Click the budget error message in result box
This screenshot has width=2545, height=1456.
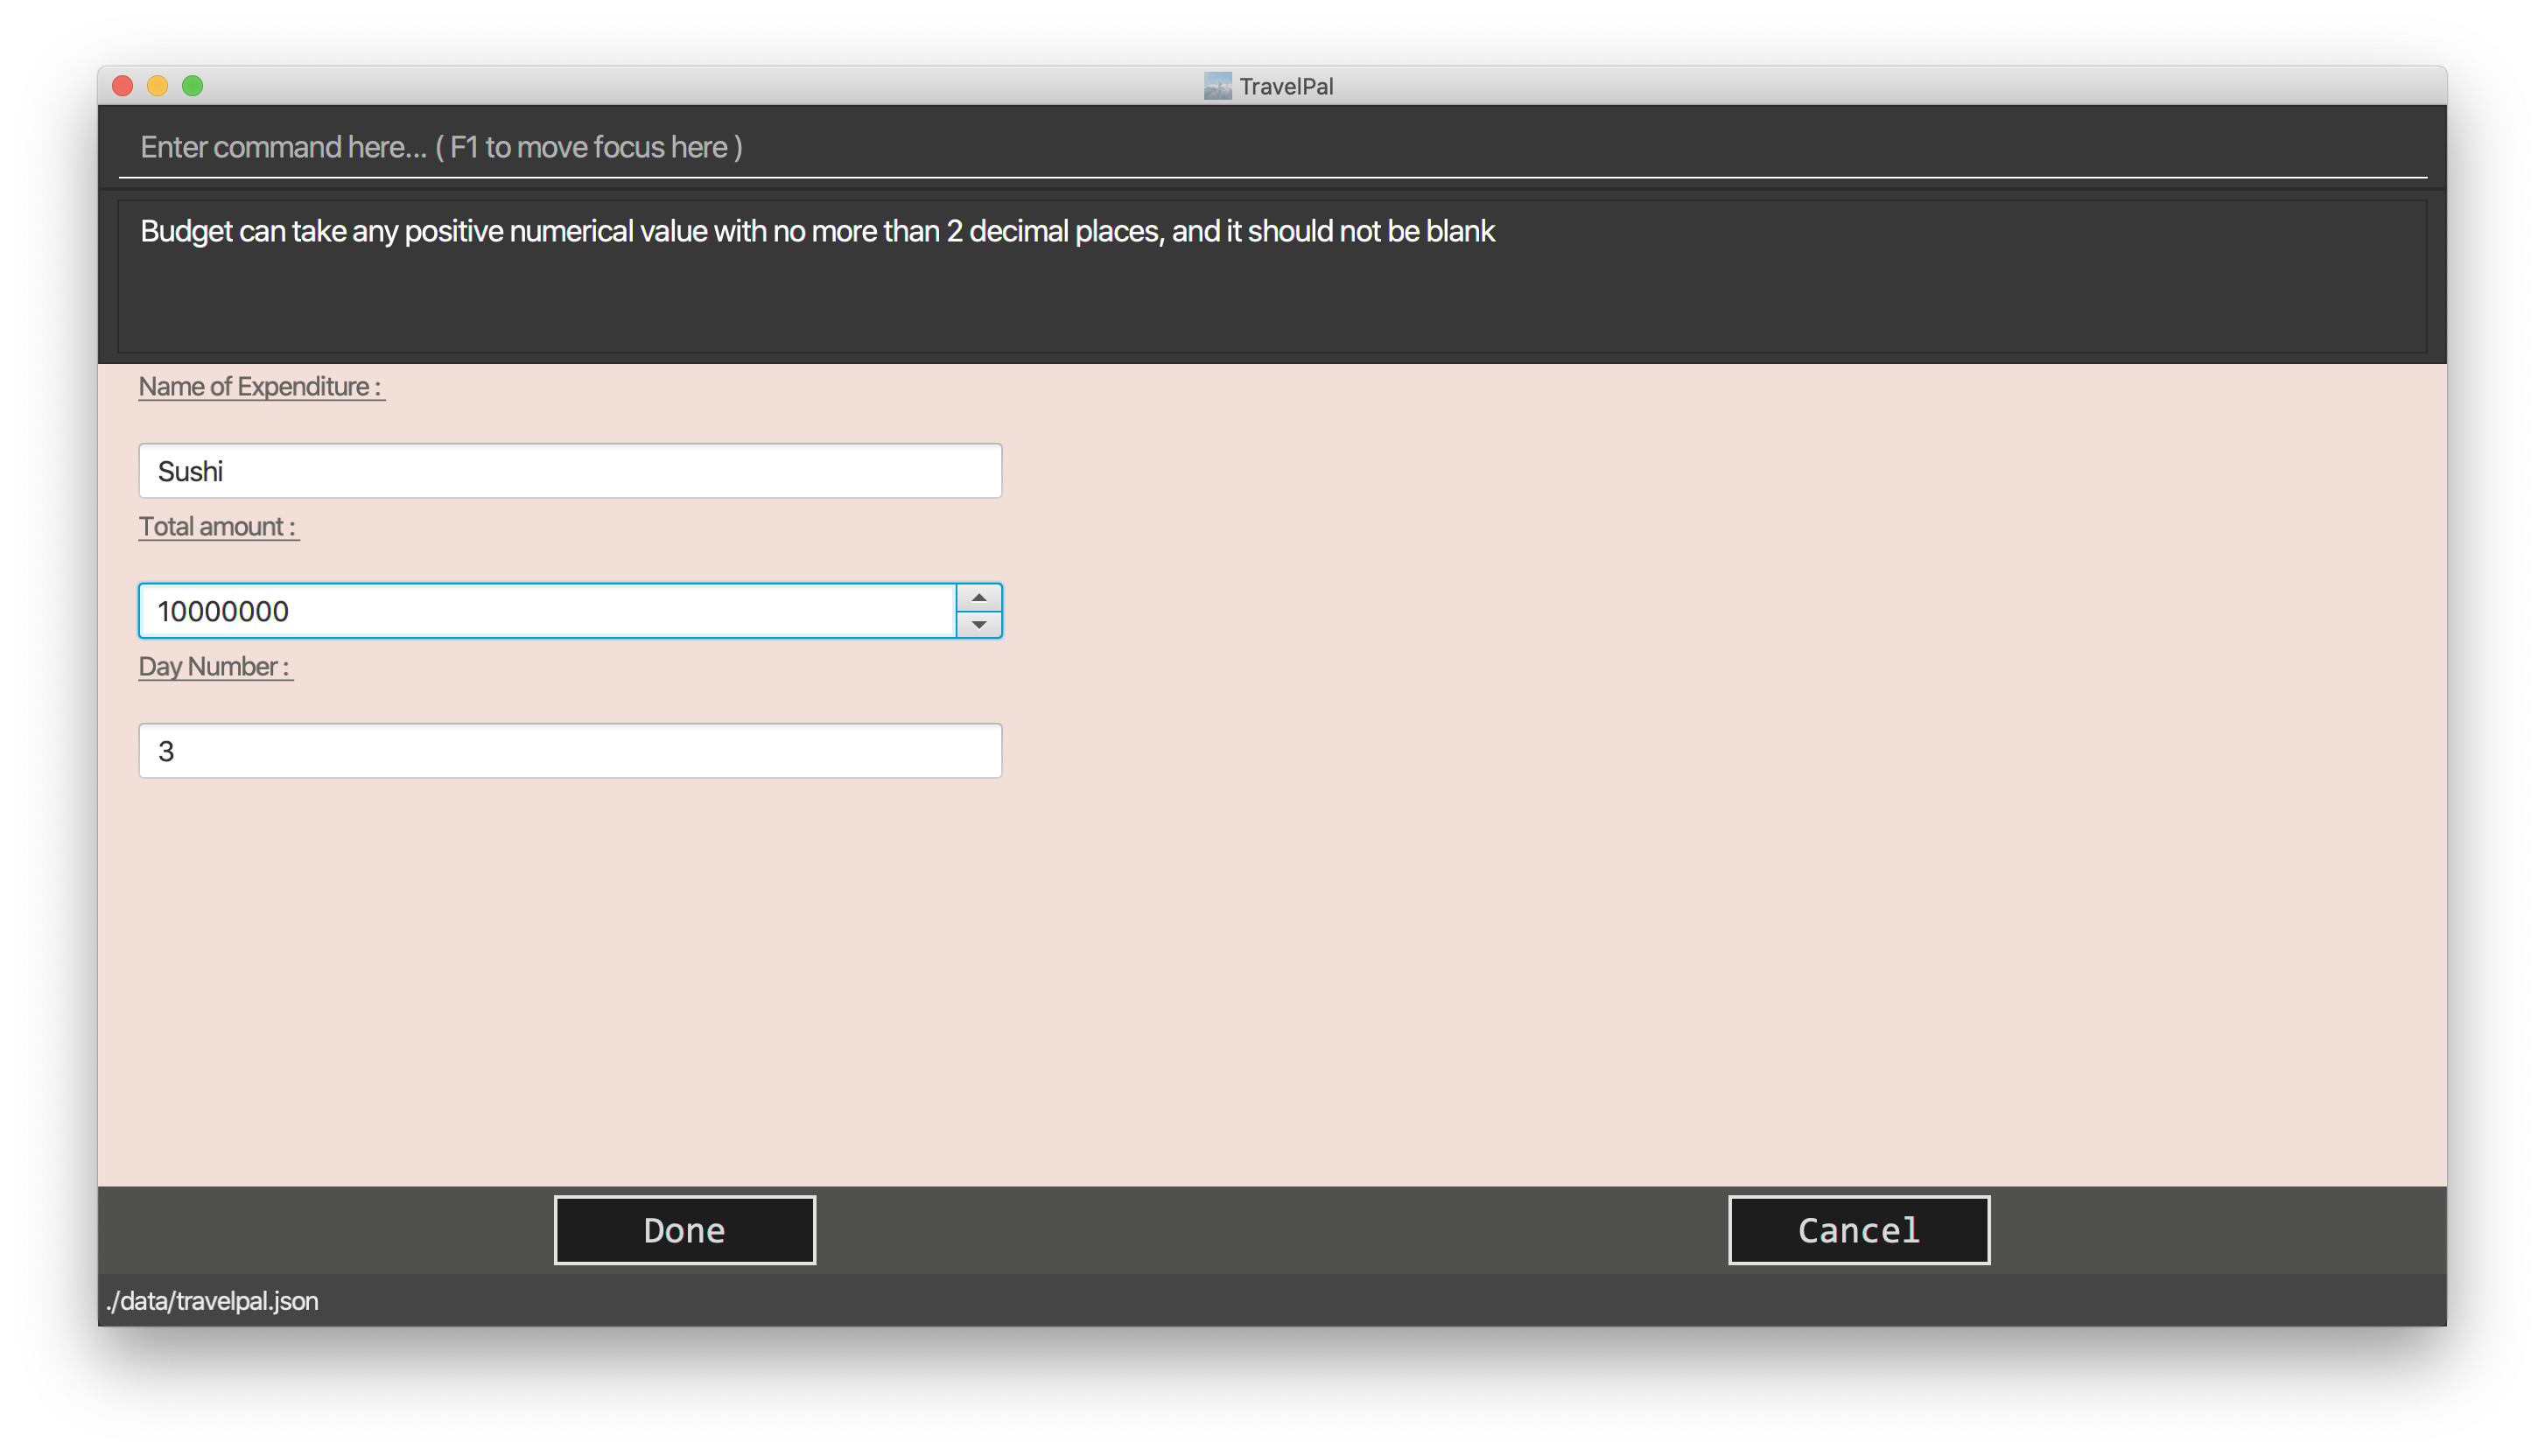pos(816,231)
